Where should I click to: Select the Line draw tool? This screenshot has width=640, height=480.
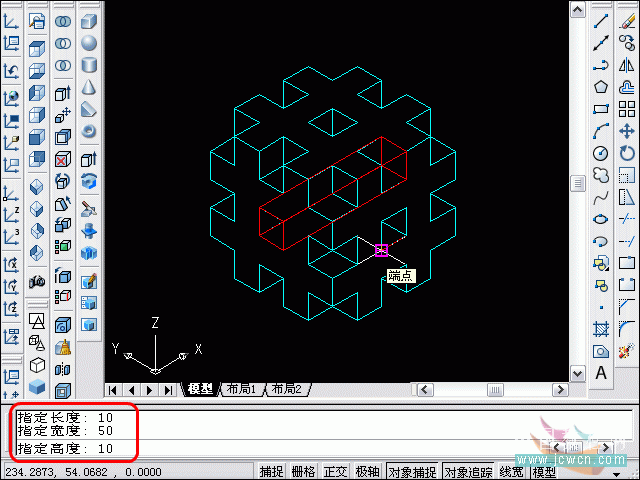(601, 21)
